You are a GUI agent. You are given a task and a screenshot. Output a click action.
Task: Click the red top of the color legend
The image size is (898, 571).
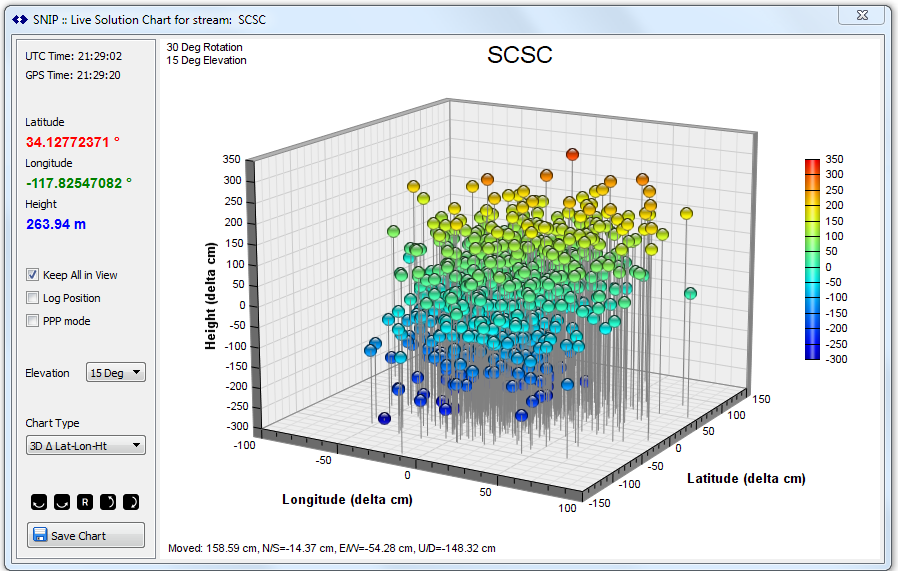tap(813, 163)
